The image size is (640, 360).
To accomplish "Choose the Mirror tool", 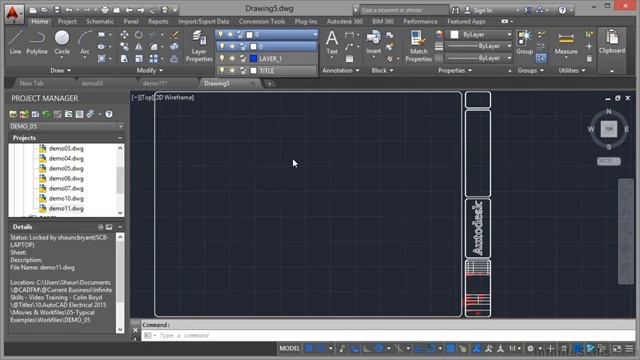I will pyautogui.click(x=139, y=47).
